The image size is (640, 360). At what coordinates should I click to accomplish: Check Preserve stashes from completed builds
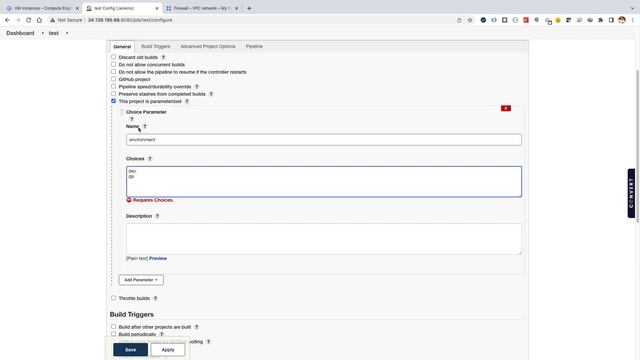[113, 94]
